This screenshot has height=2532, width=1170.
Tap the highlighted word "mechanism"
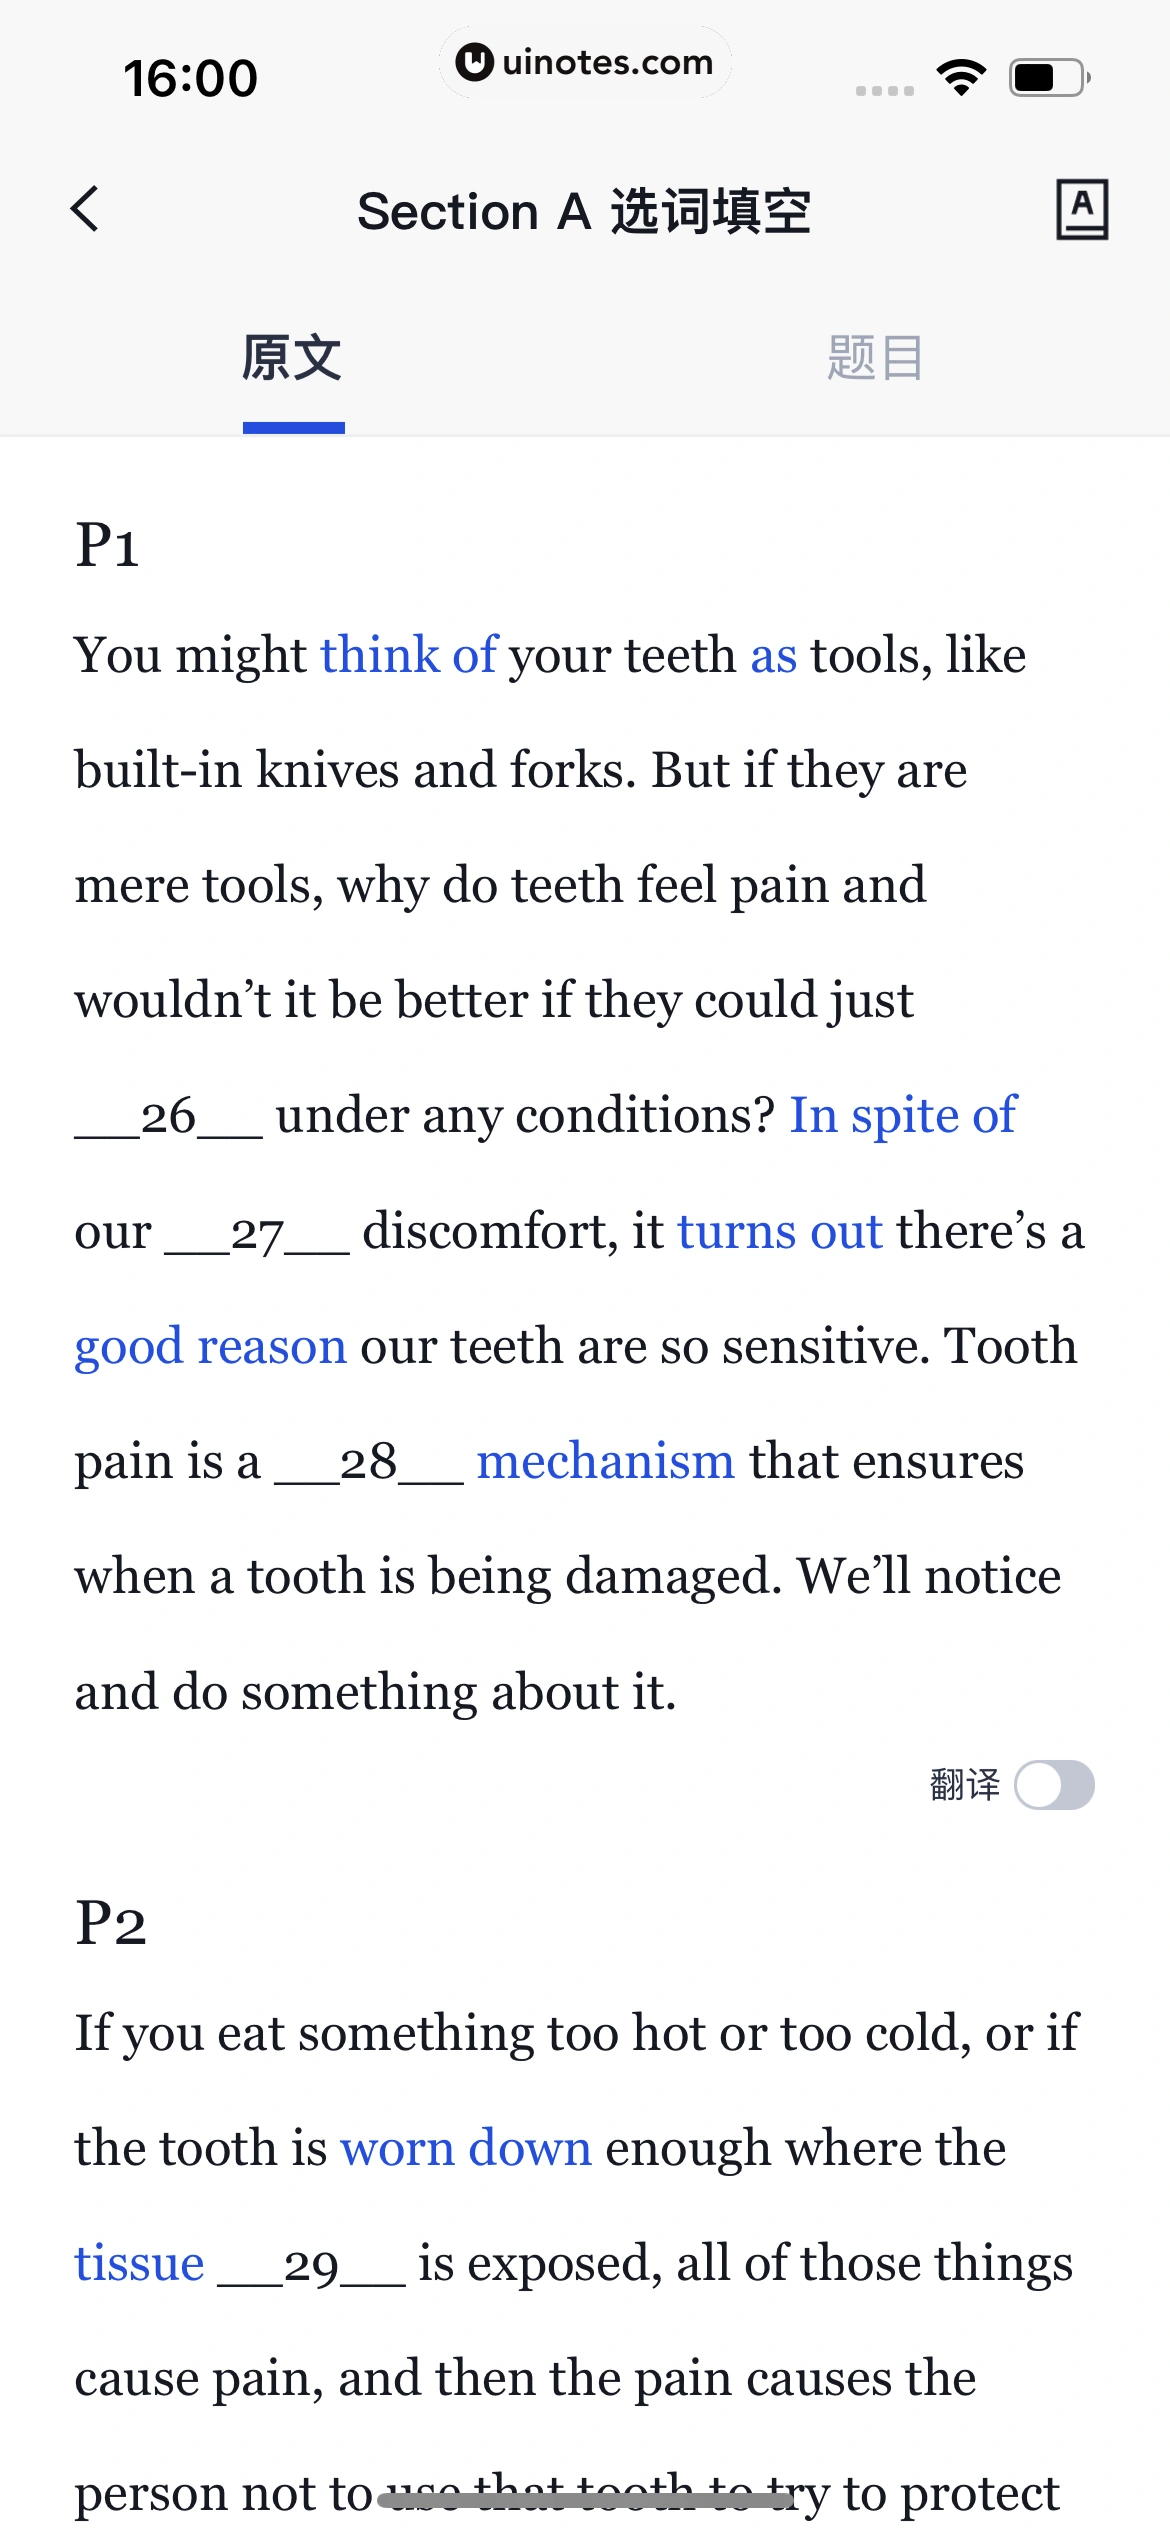coord(606,1462)
